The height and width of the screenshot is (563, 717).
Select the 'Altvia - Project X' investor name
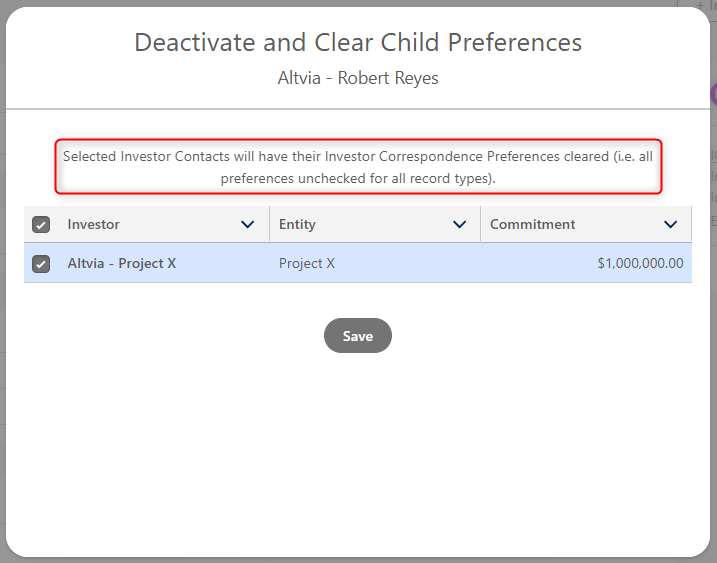(x=122, y=263)
